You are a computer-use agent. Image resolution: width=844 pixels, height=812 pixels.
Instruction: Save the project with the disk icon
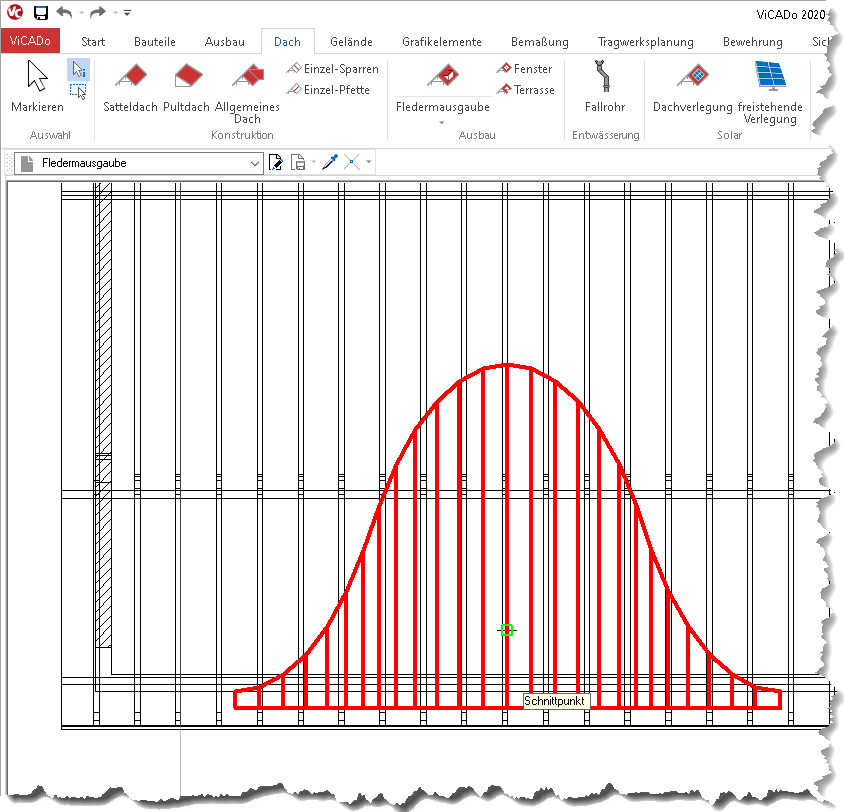pyautogui.click(x=41, y=12)
